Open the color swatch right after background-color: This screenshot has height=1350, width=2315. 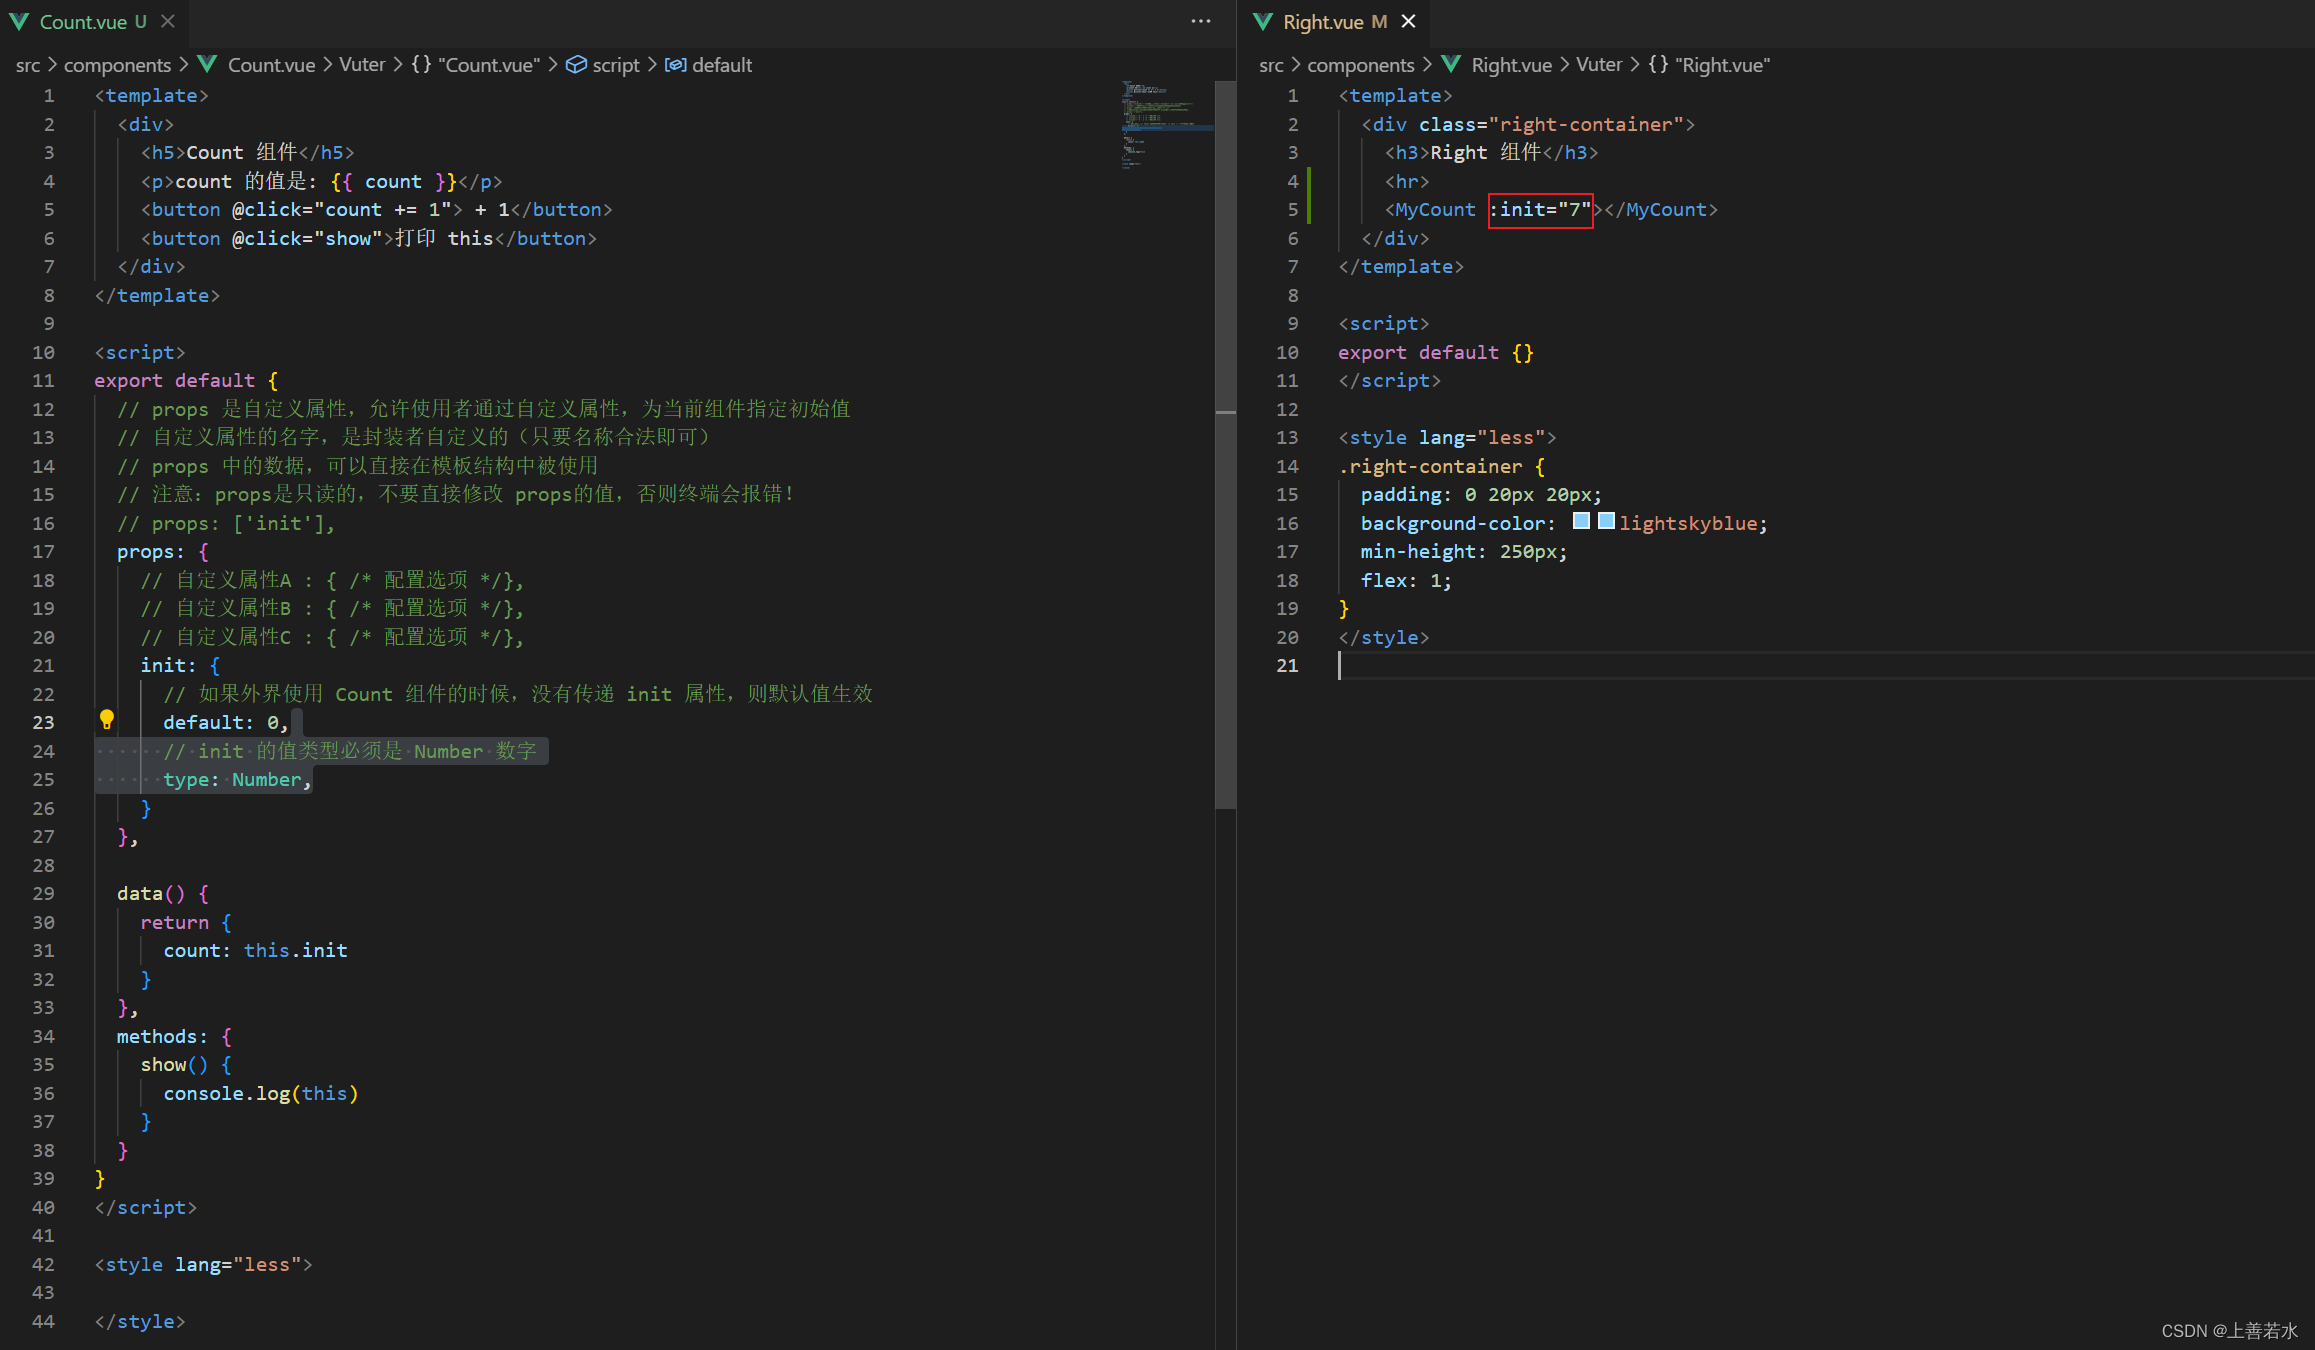pos(1581,521)
